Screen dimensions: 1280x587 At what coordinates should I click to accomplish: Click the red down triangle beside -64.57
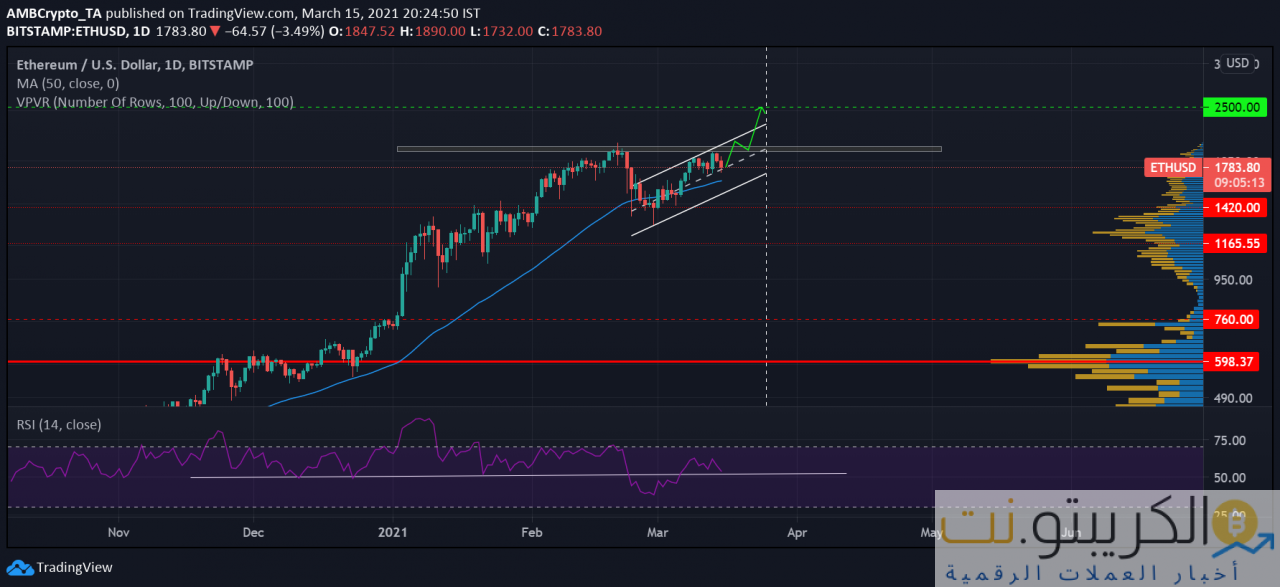(x=215, y=30)
